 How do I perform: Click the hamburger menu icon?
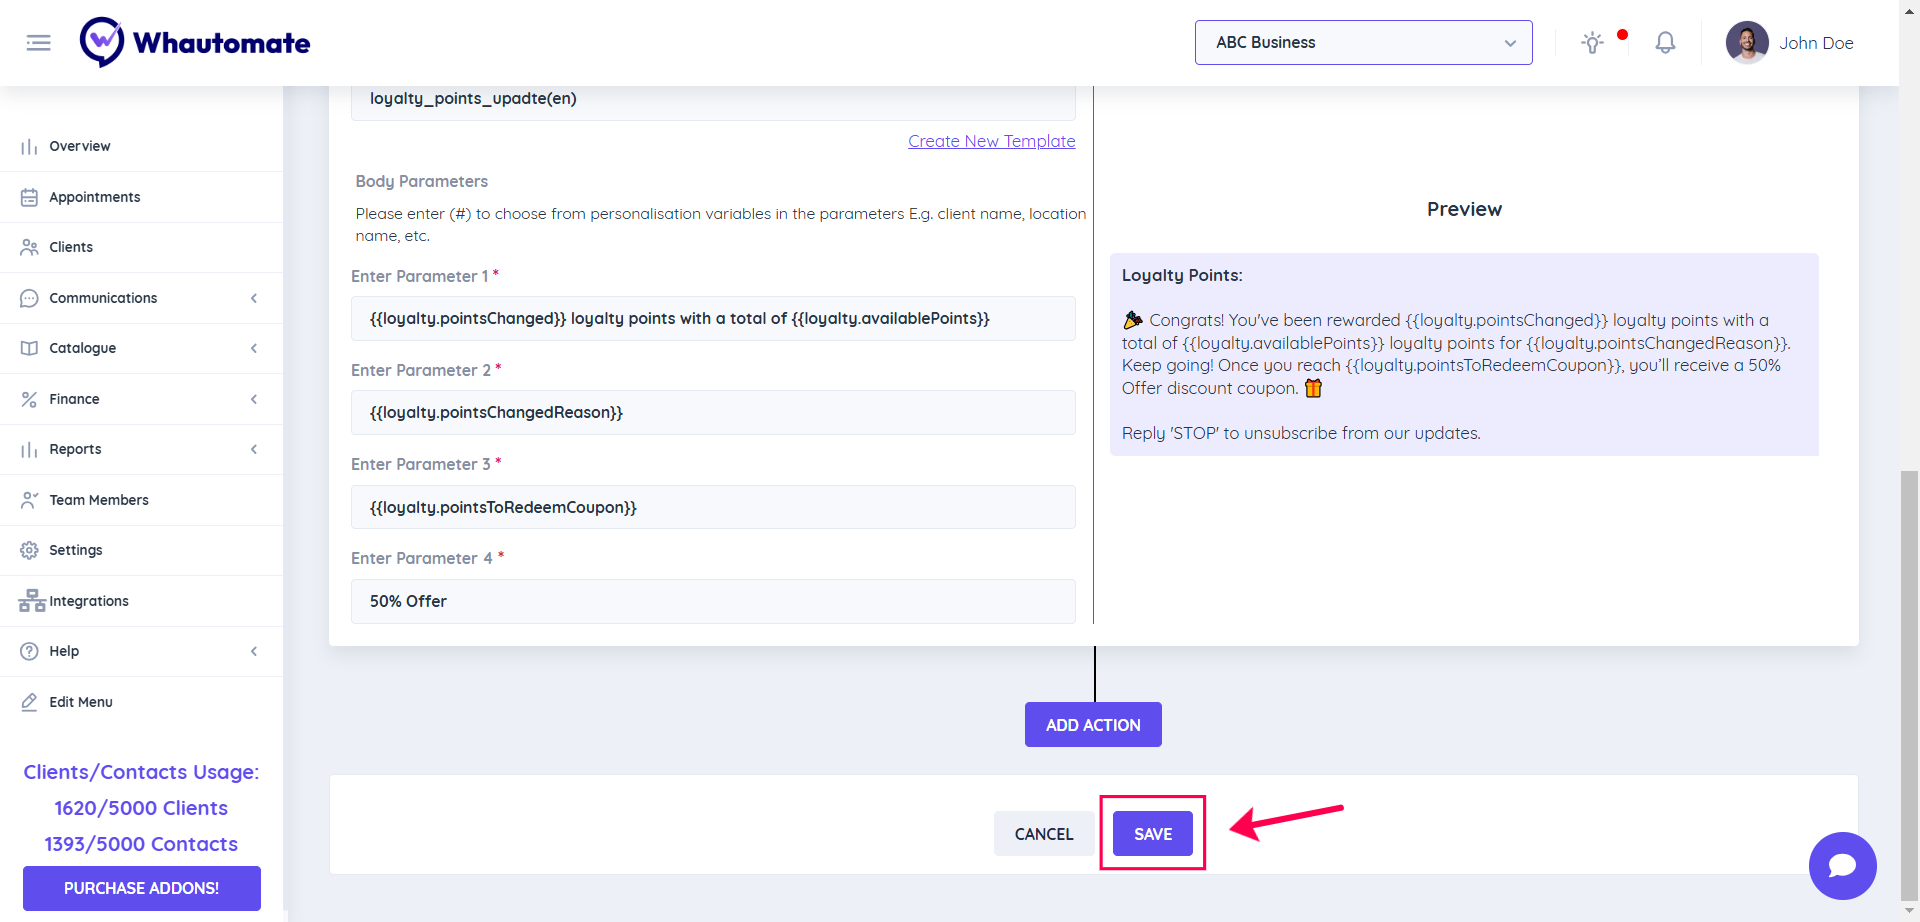point(38,43)
